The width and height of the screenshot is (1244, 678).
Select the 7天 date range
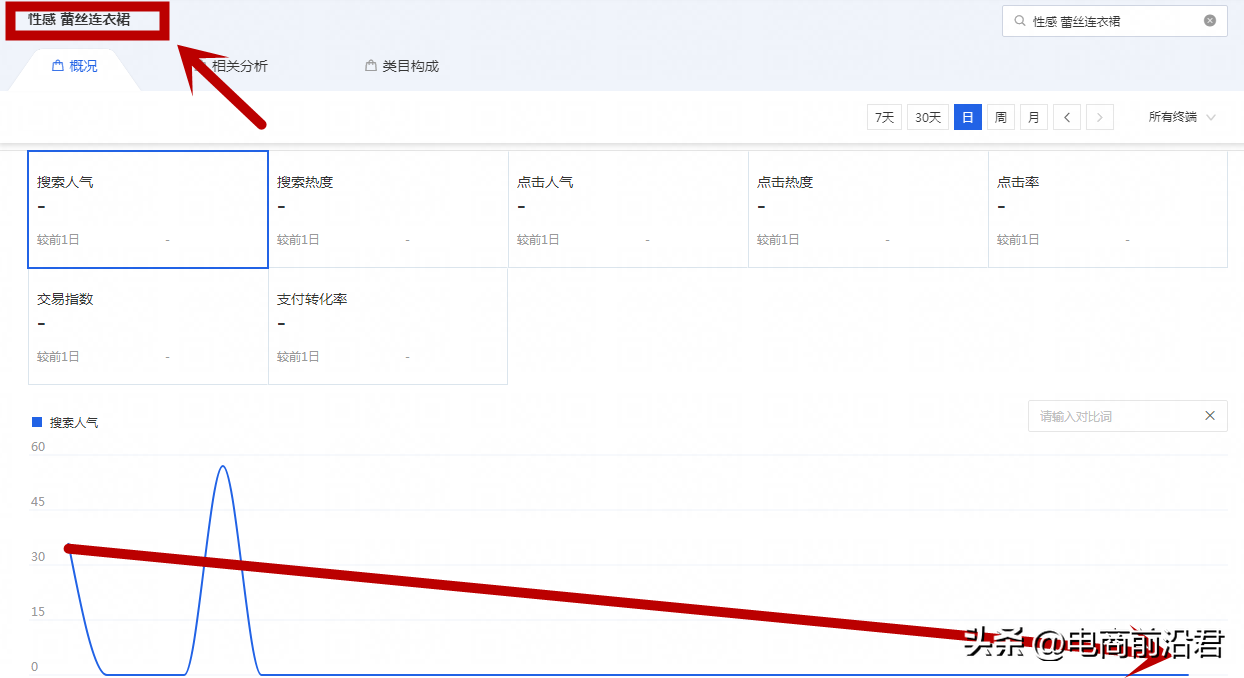click(x=884, y=117)
